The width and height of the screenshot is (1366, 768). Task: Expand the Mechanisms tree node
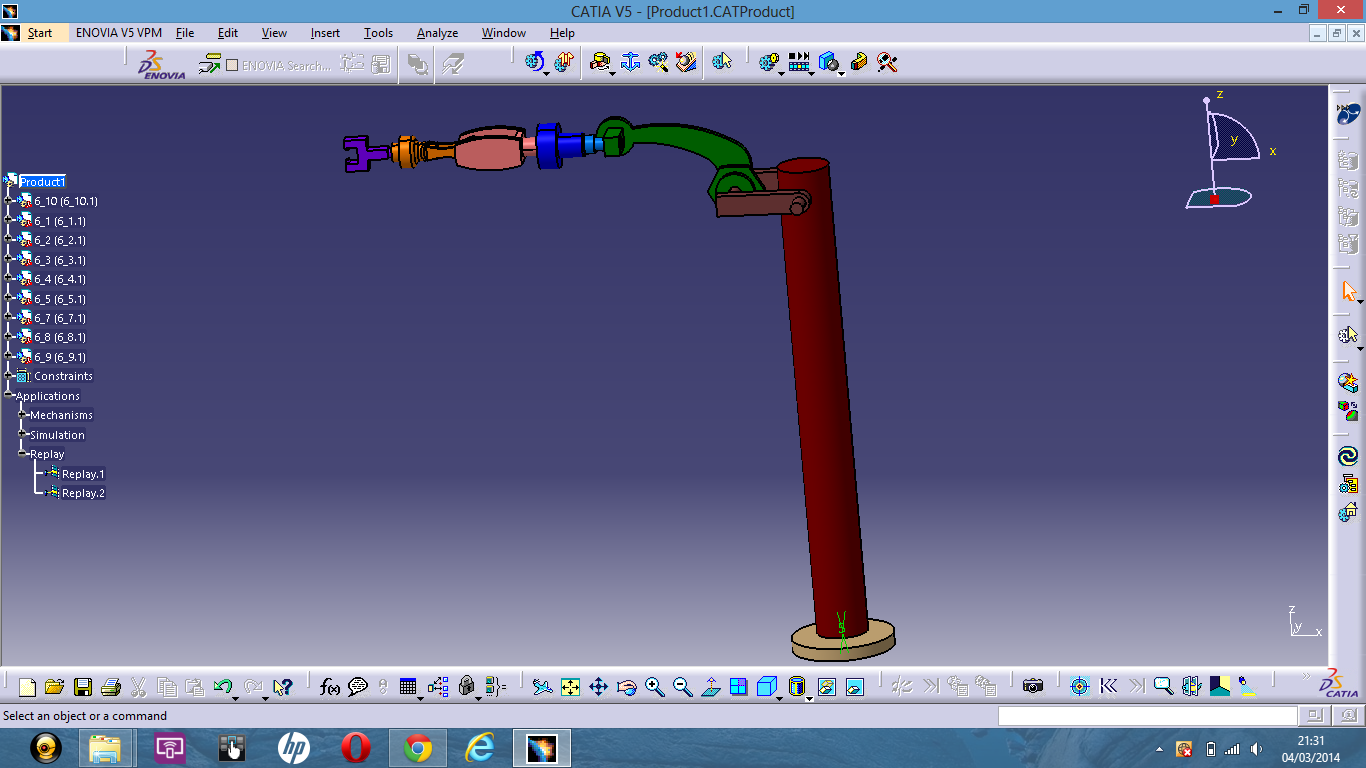(x=24, y=415)
